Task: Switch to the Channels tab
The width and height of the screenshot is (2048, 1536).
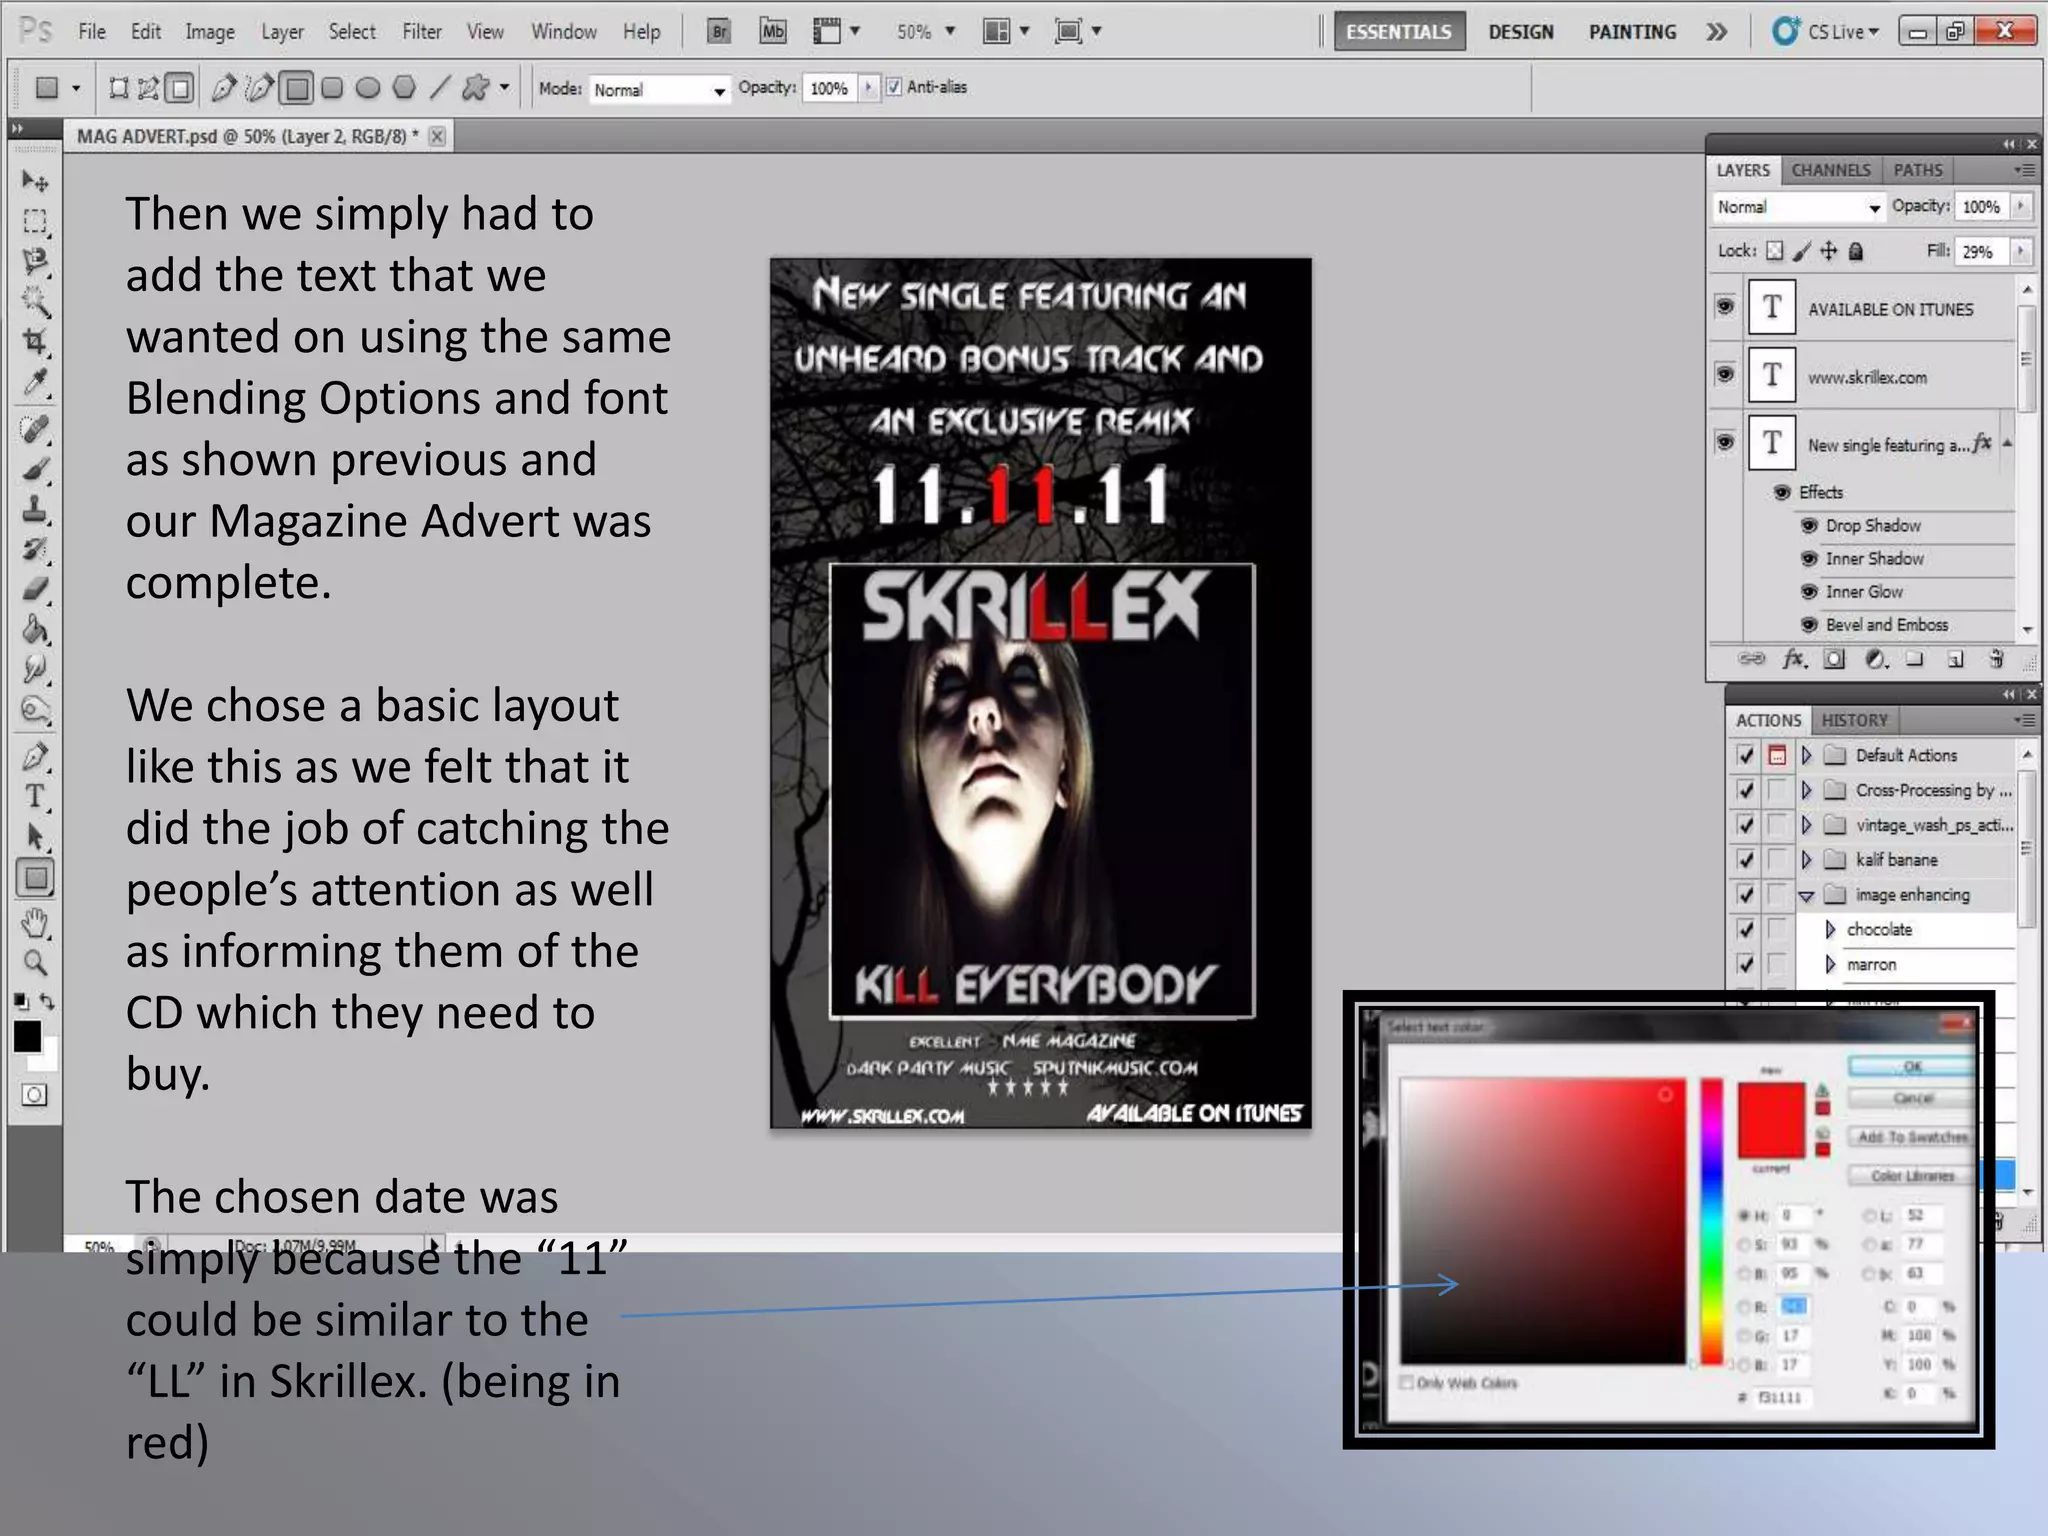Action: pos(1830,170)
